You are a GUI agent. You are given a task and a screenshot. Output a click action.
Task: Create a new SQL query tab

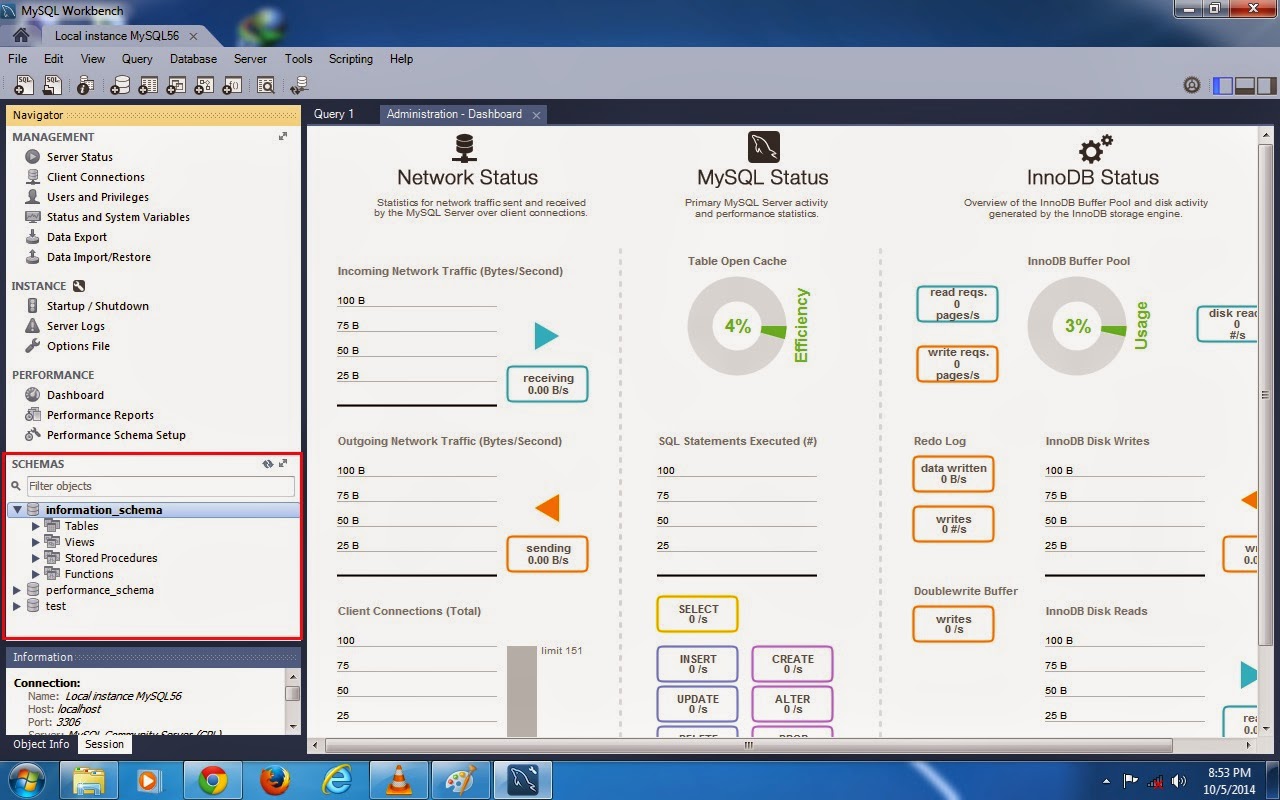click(24, 86)
